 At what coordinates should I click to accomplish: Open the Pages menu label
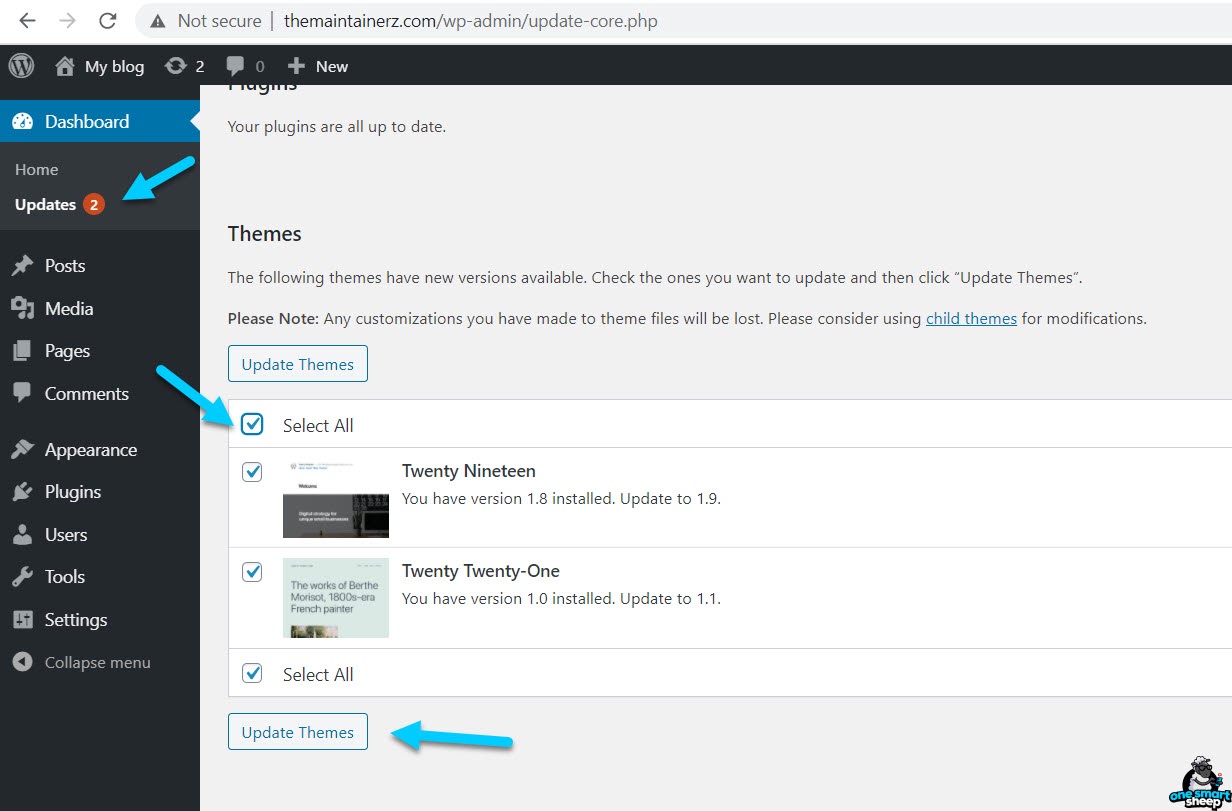67,351
